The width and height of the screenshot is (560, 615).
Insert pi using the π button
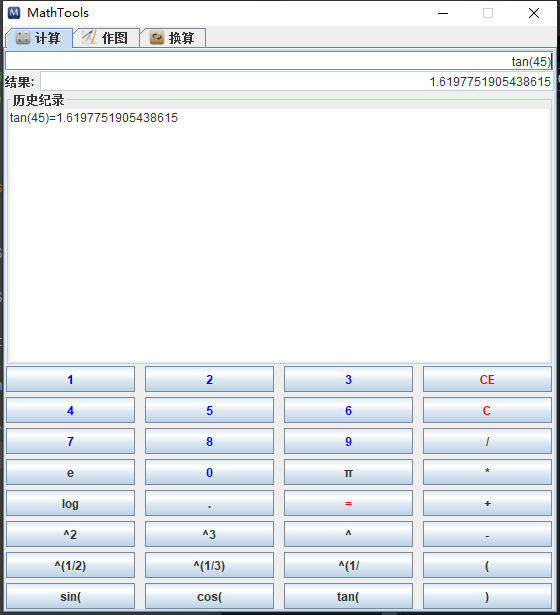(x=348, y=472)
